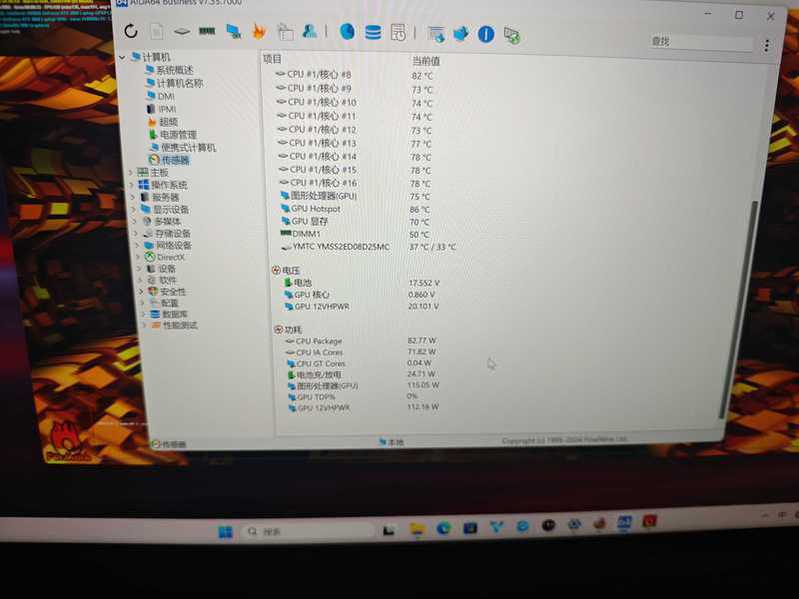Screen dimensions: 799x599
Task: Click the blue 64 AIDA64 taskbar icon
Action: click(x=624, y=523)
